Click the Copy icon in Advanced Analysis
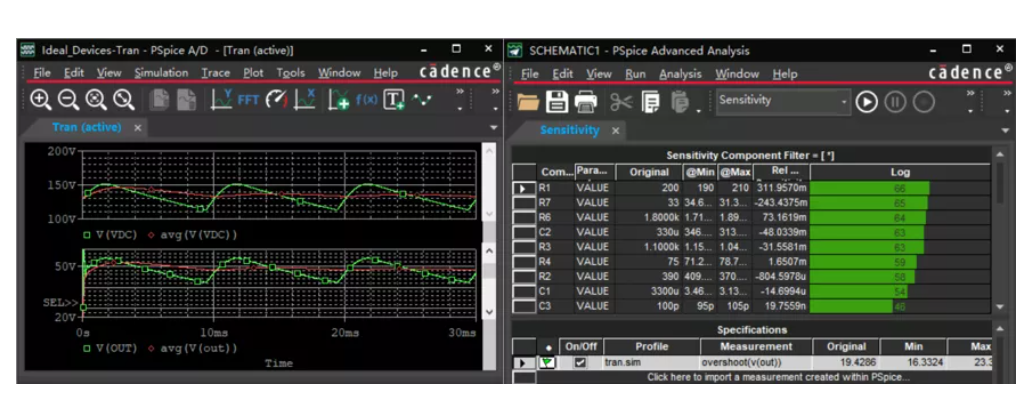Viewport: 1027px width, 403px height. pos(650,102)
